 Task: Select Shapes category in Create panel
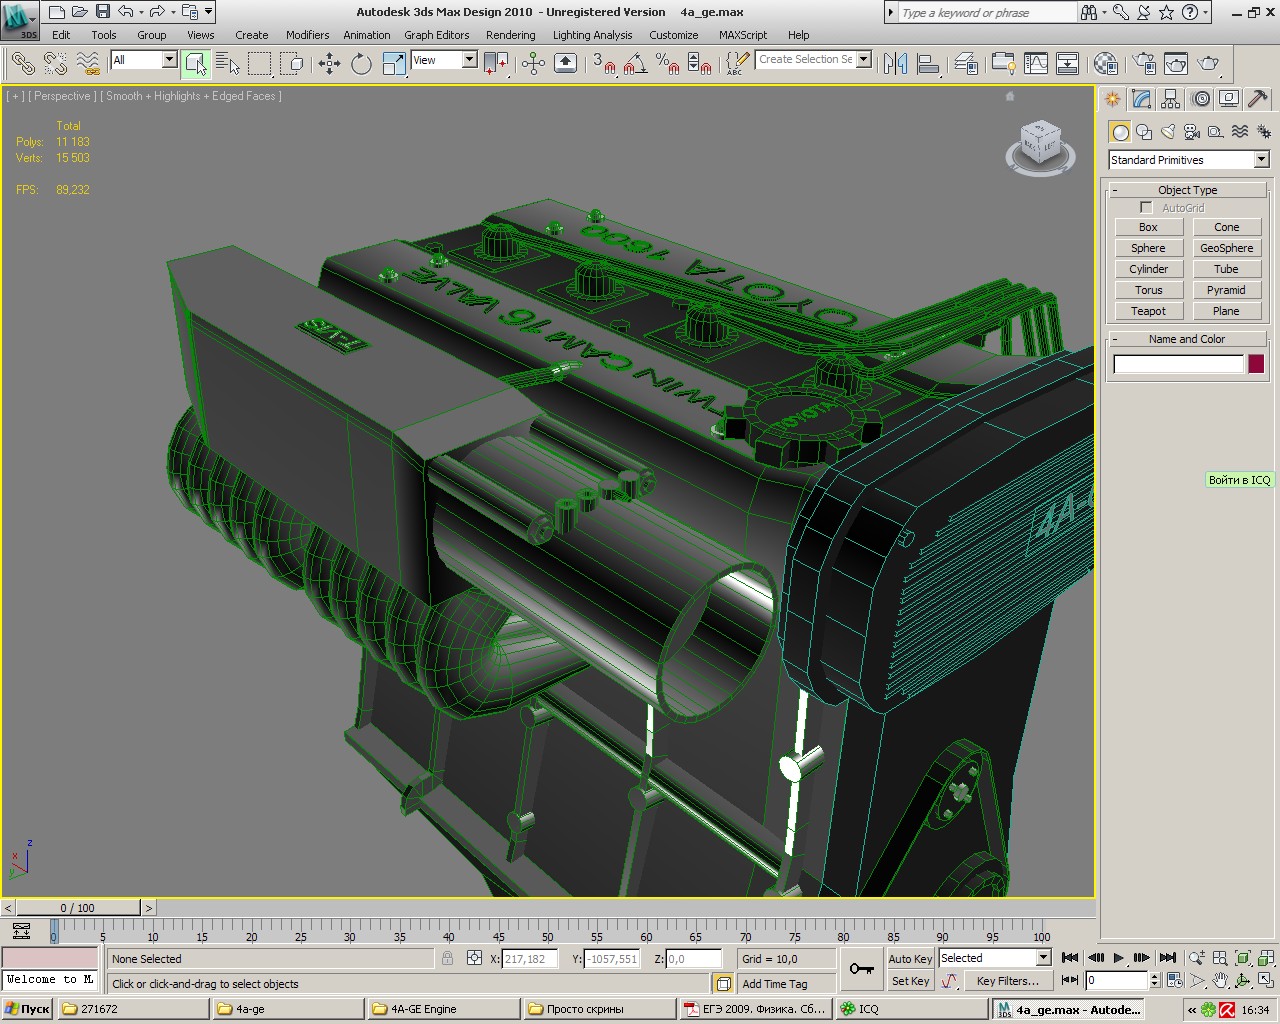pos(1144,132)
